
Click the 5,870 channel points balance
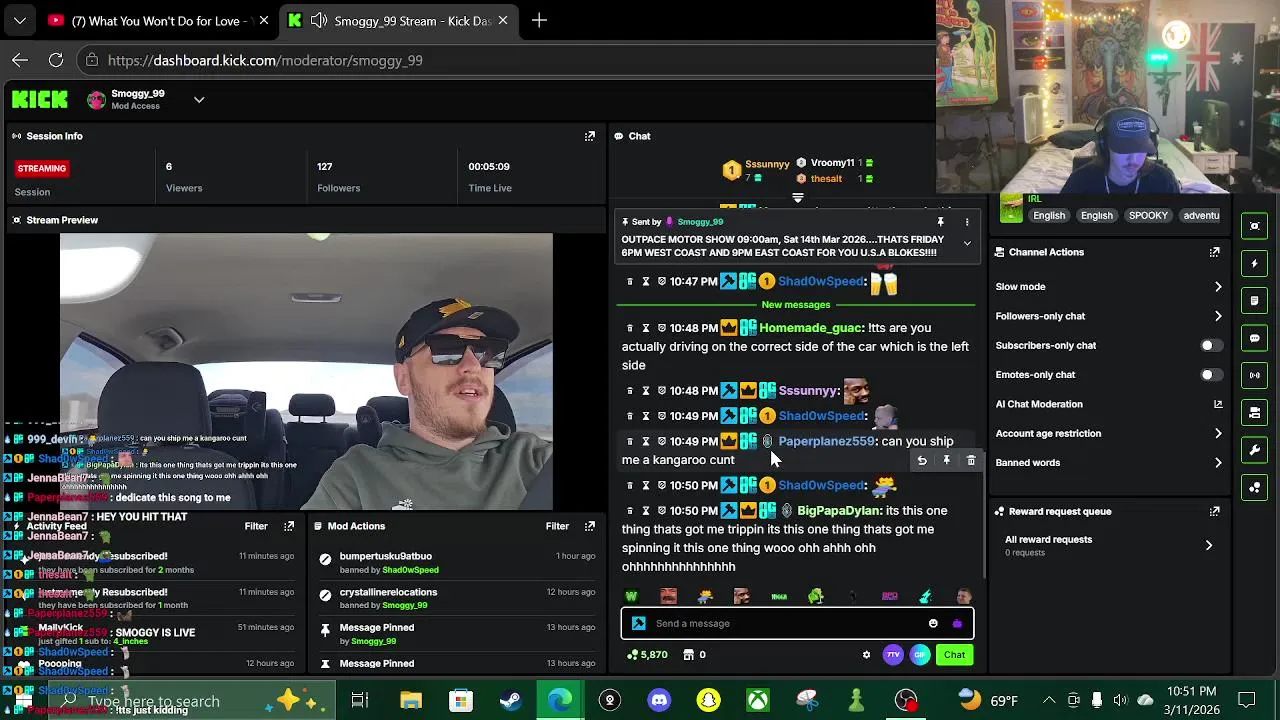[647, 655]
